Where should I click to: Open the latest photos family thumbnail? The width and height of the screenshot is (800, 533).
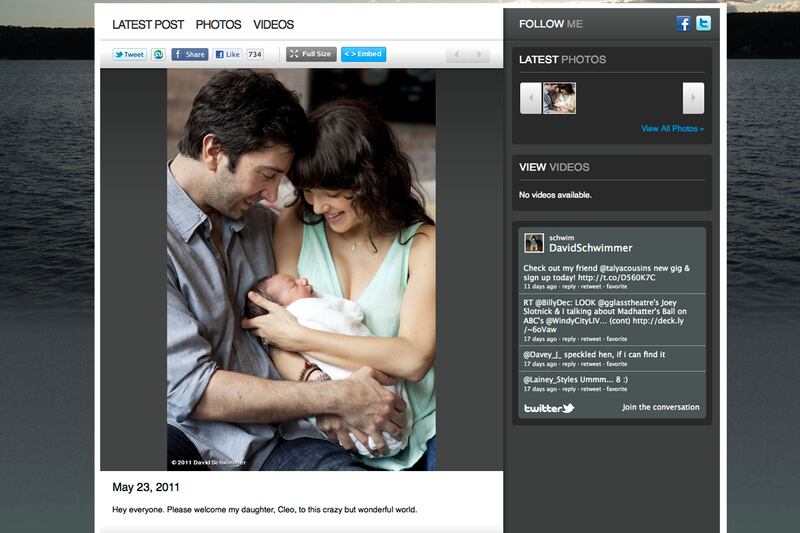[x=559, y=98]
